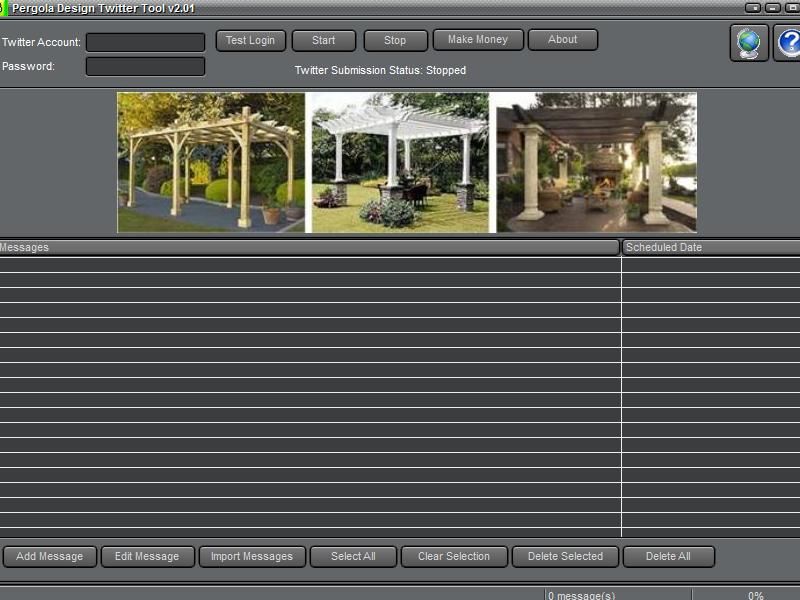Image resolution: width=800 pixels, height=600 pixels.
Task: Click the Import Messages button
Action: (x=252, y=557)
